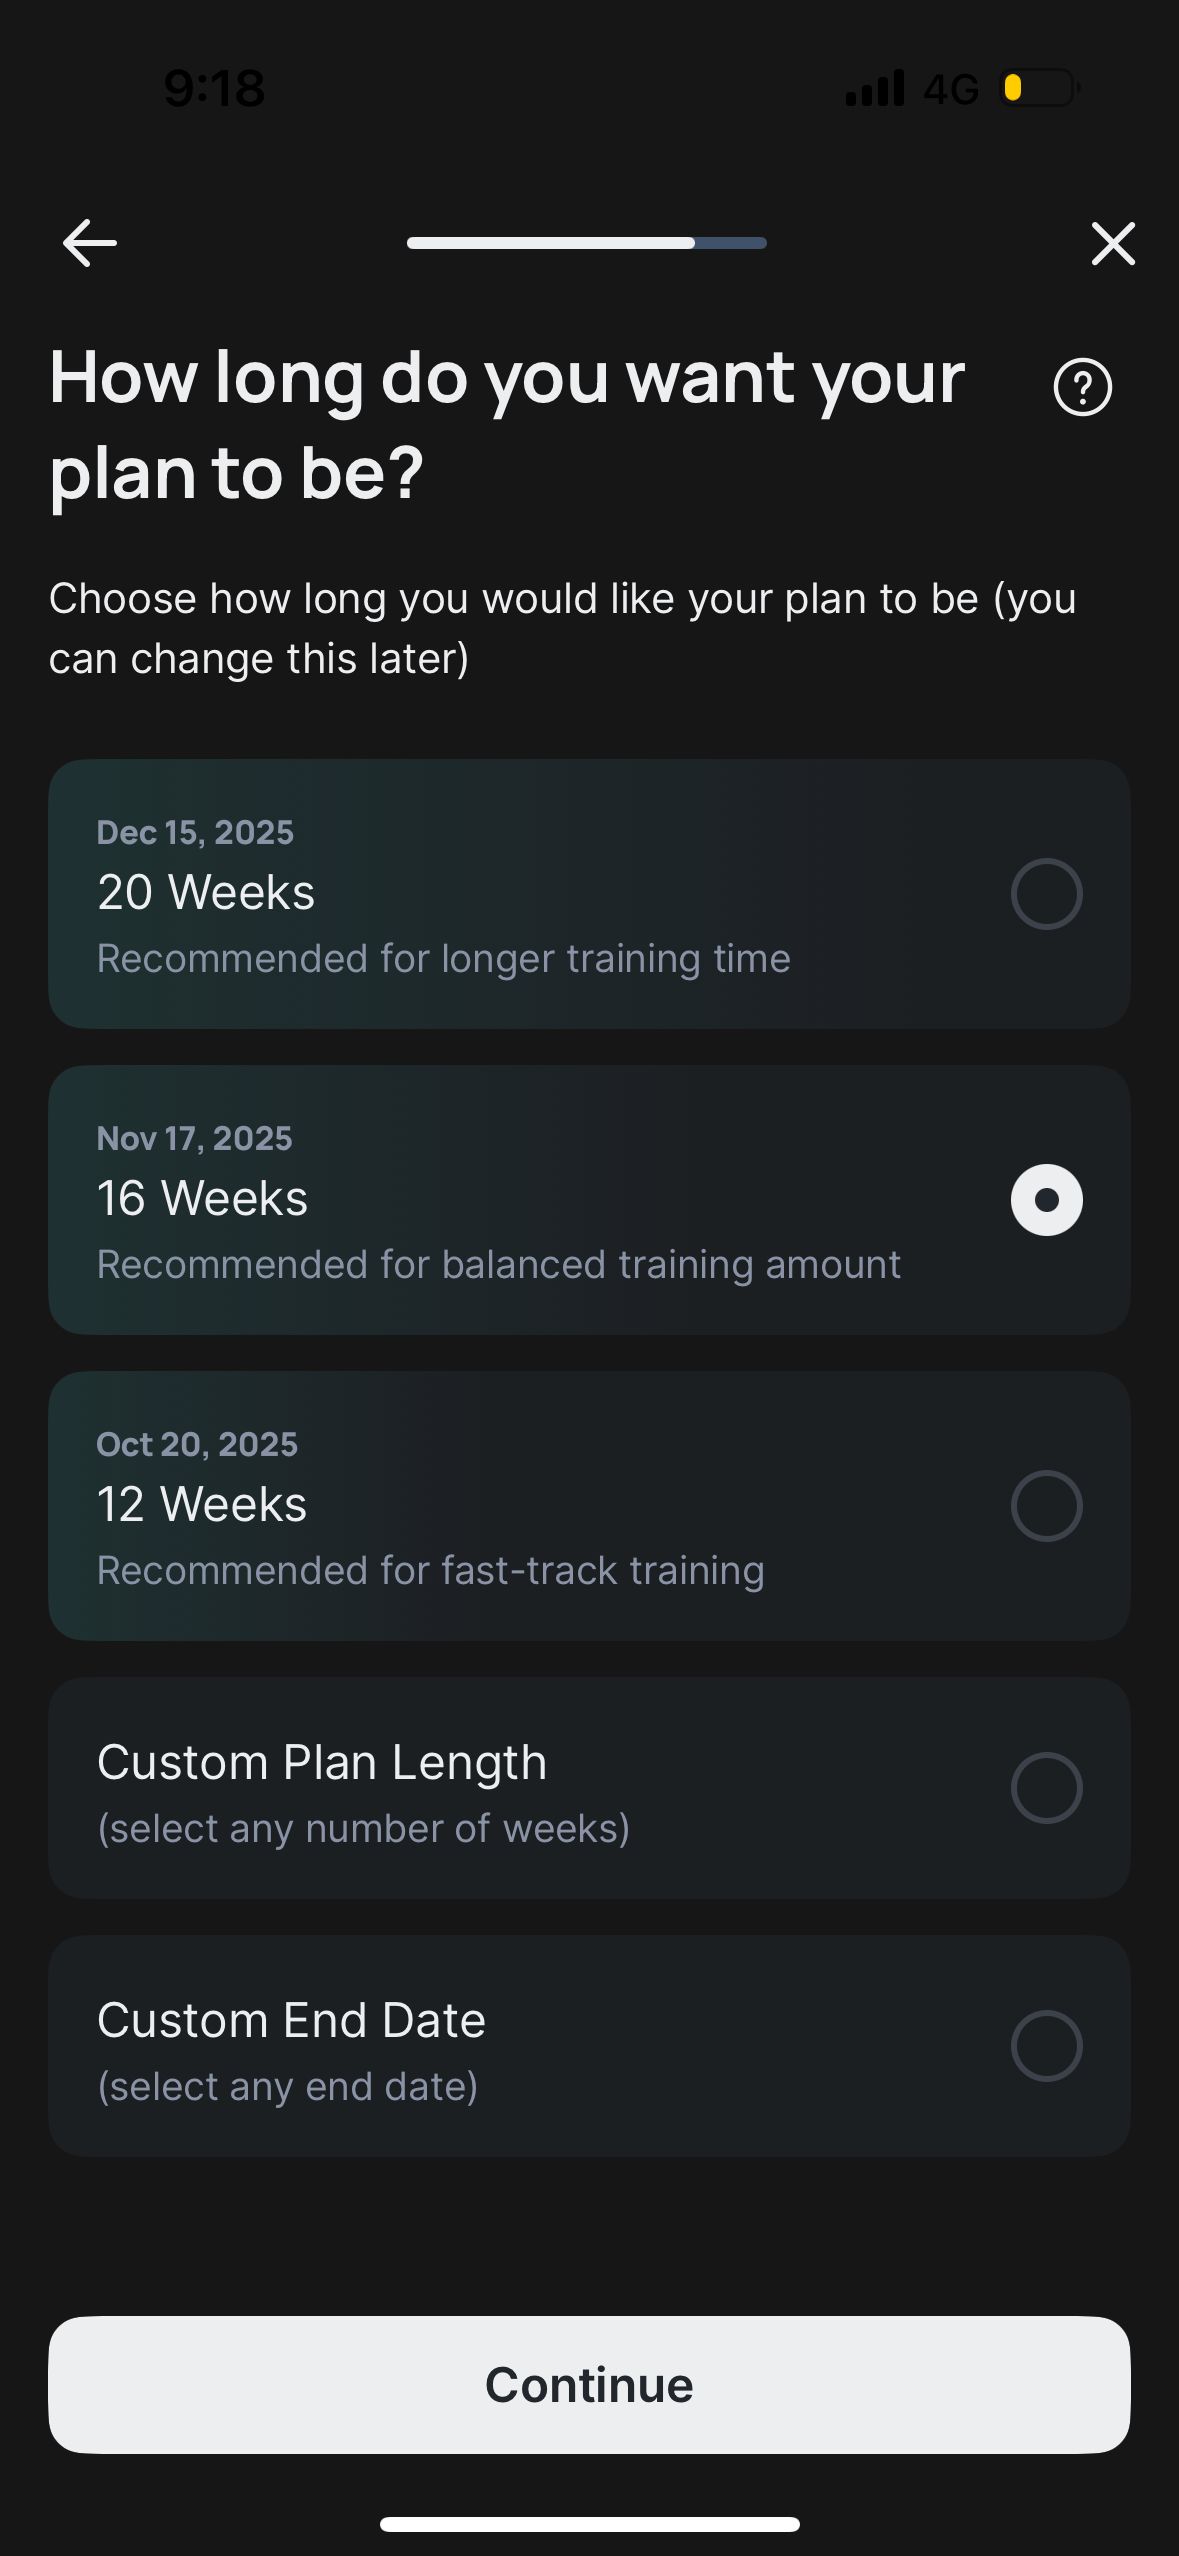Tap the Continue button
Screen dimensions: 1179x2556
click(x=589, y=2385)
